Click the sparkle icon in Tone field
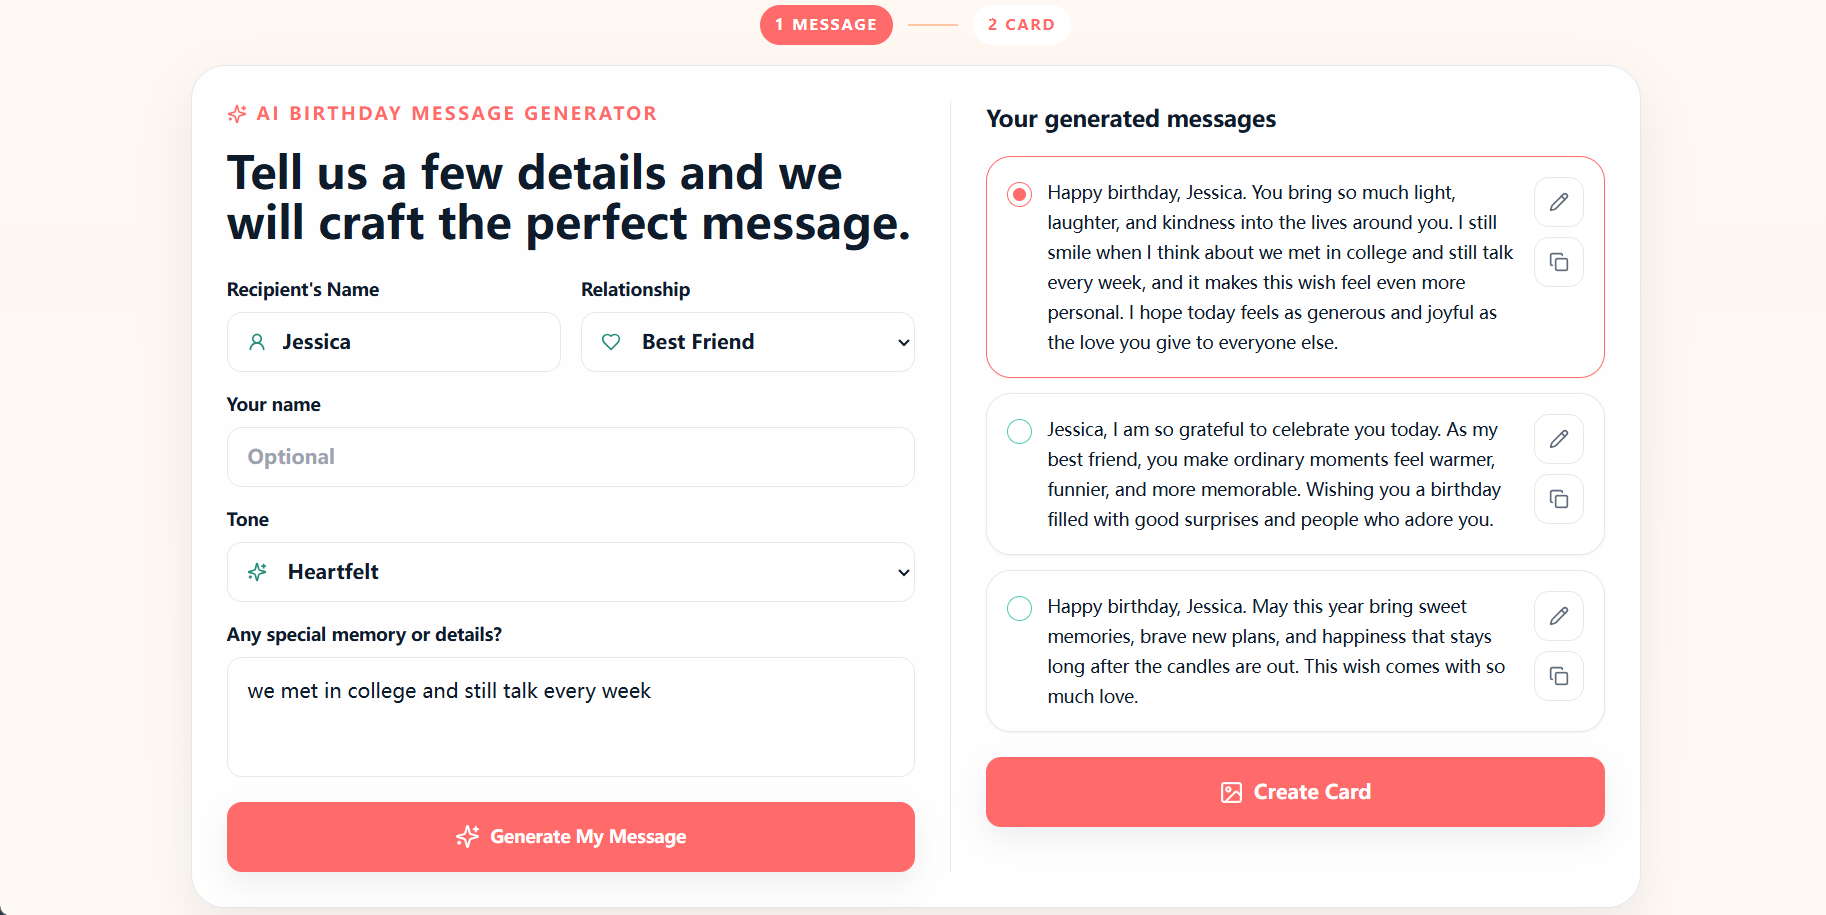The image size is (1826, 915). tap(257, 572)
